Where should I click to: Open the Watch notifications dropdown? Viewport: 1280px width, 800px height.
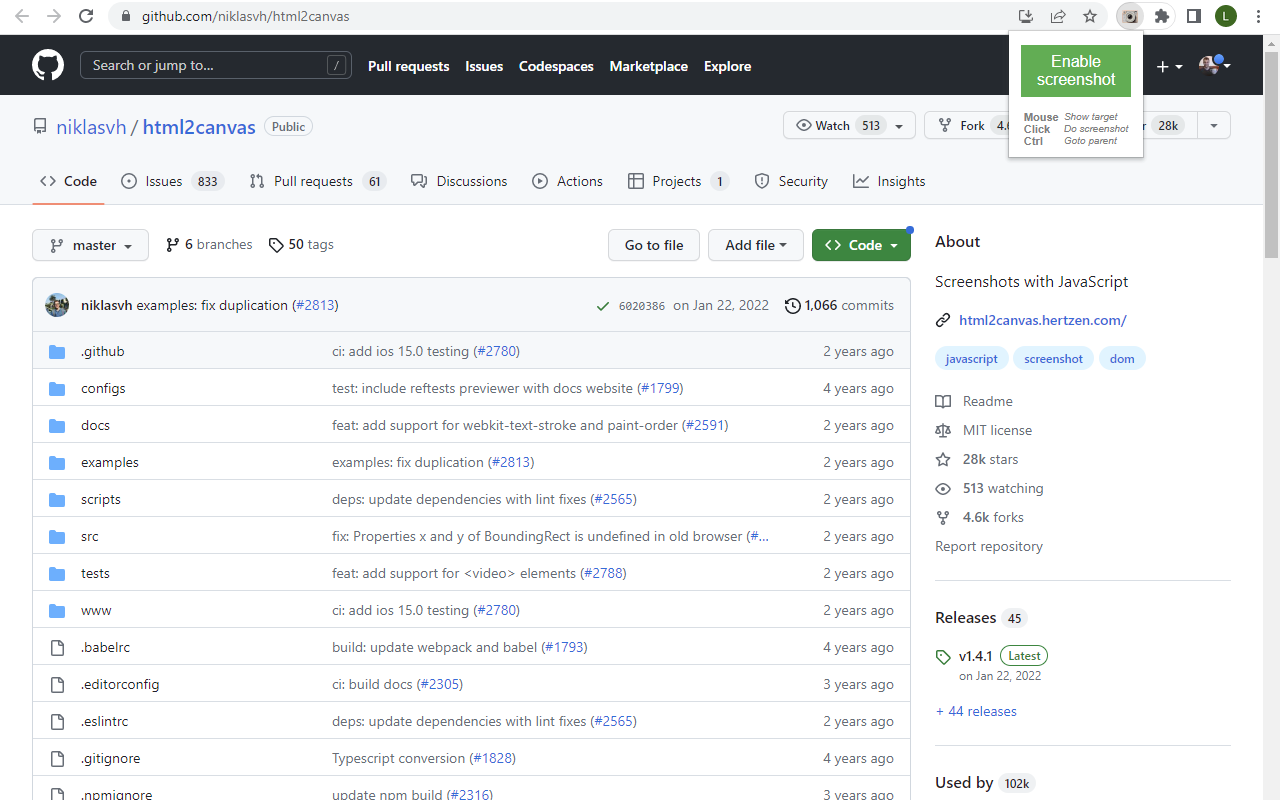(x=899, y=126)
